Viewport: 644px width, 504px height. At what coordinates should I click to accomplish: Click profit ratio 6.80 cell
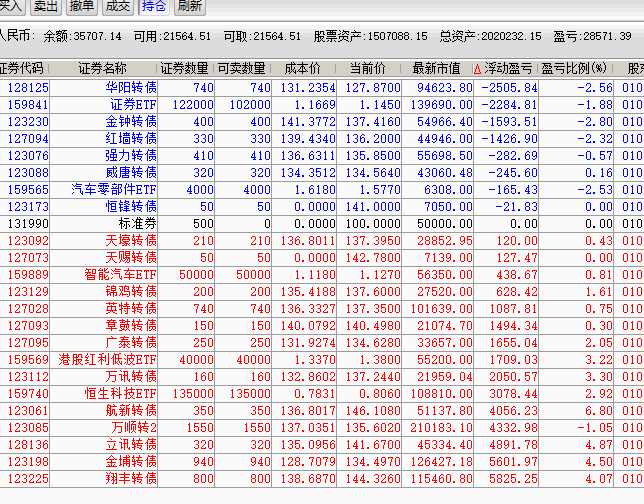pos(599,411)
